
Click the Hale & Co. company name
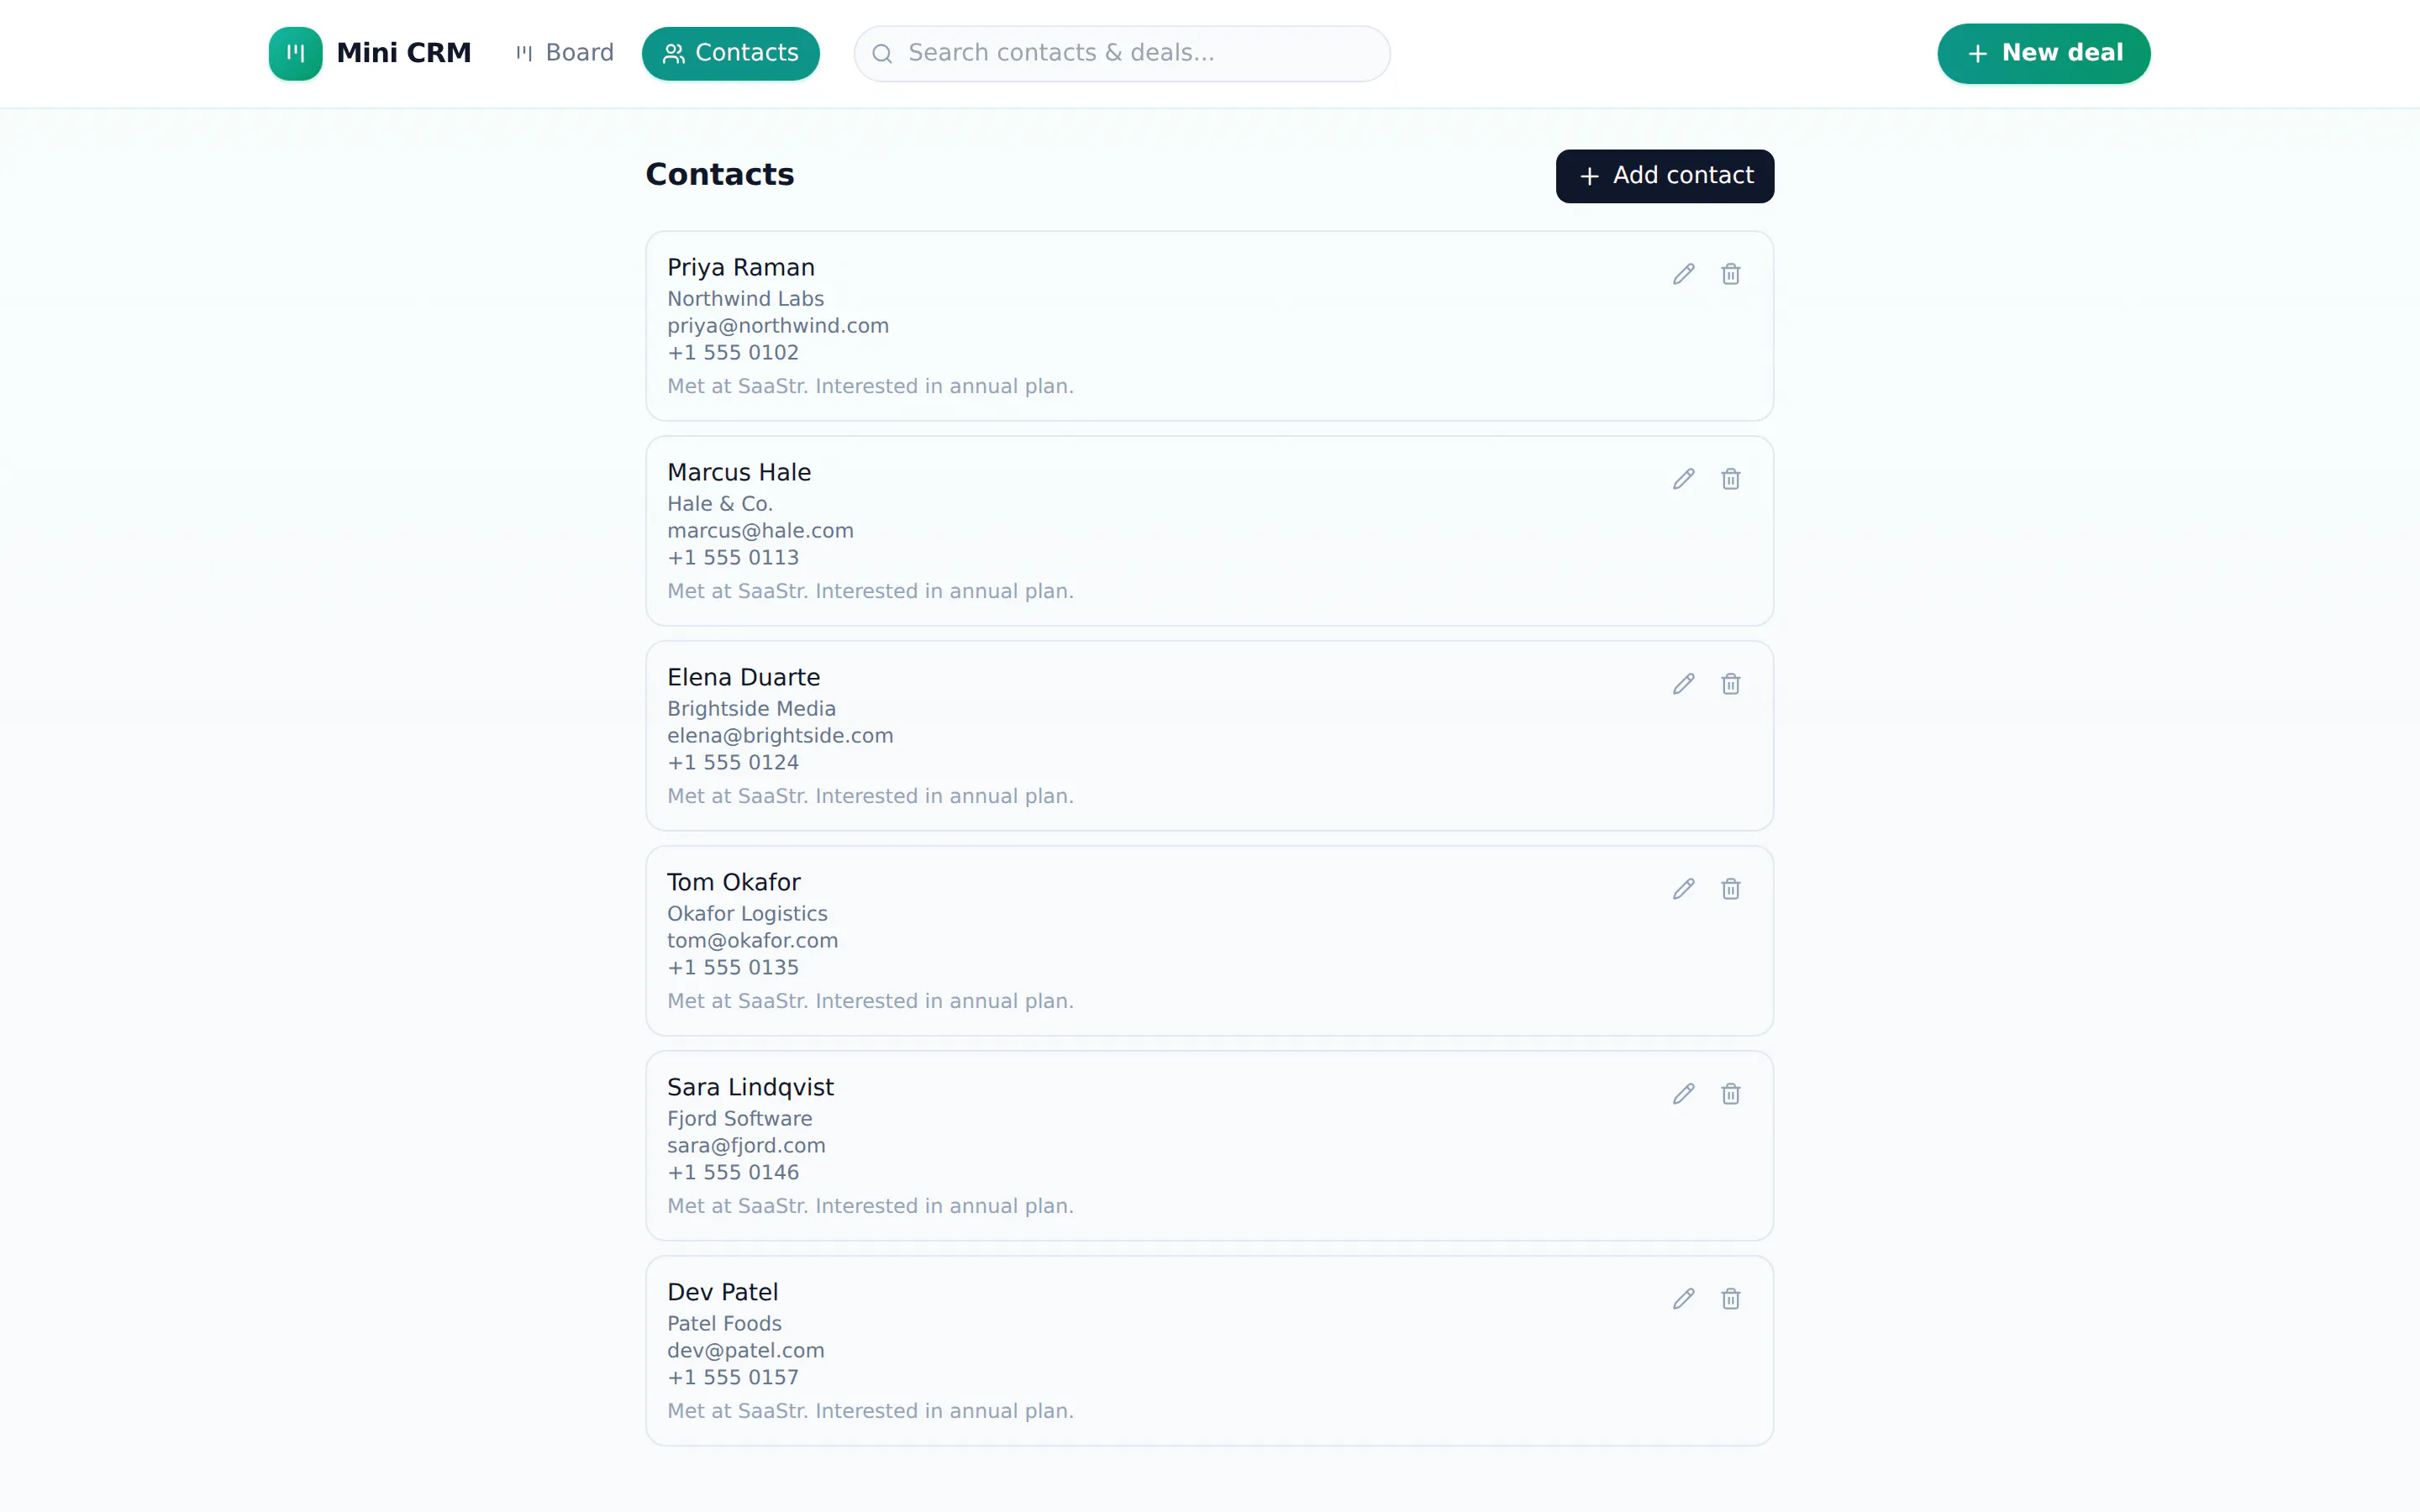(720, 504)
